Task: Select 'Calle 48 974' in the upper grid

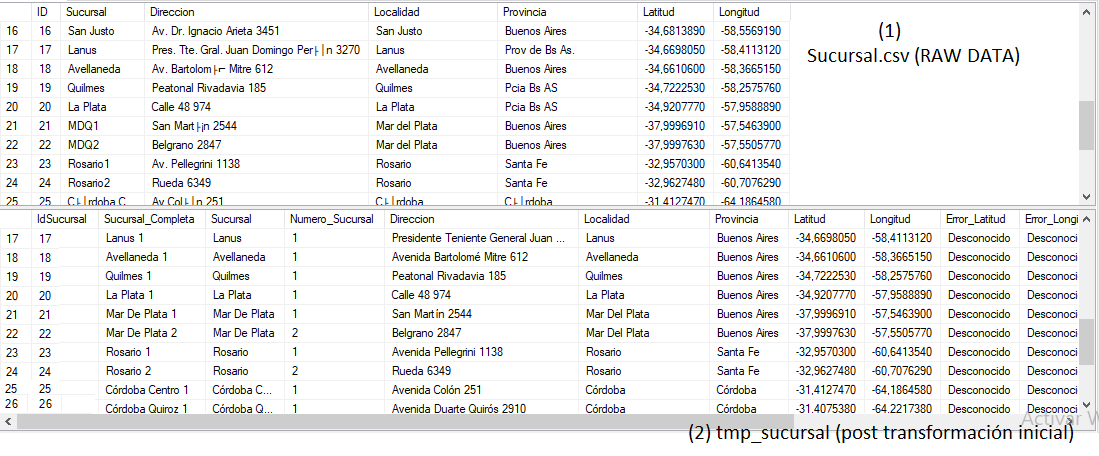Action: point(257,107)
